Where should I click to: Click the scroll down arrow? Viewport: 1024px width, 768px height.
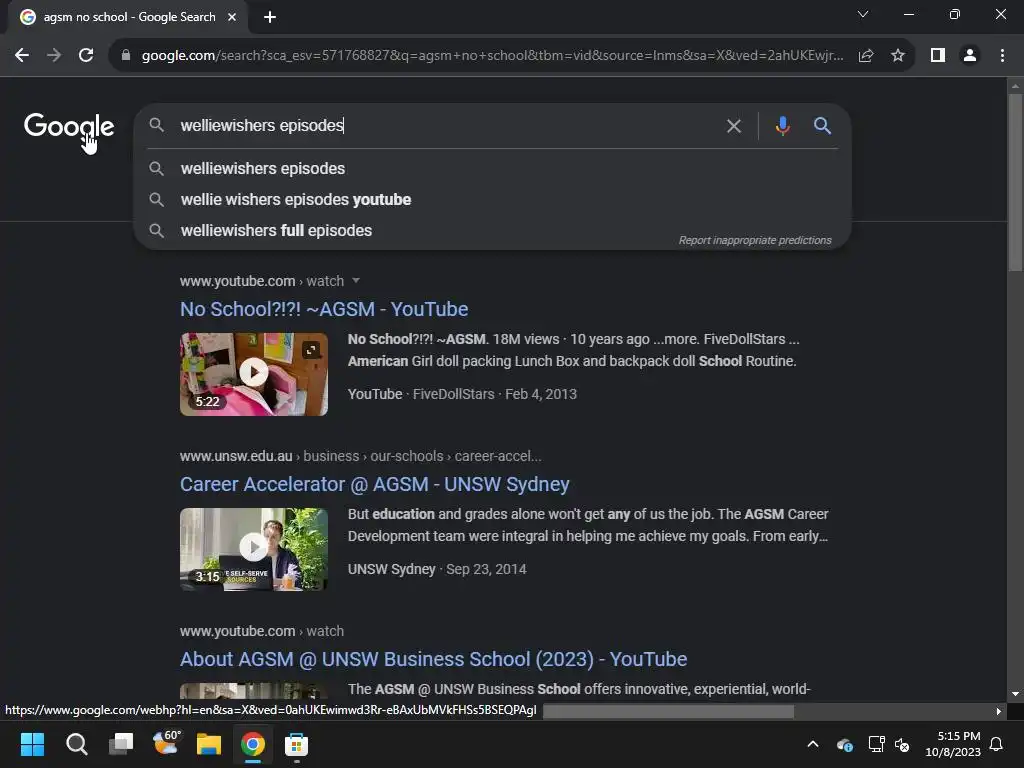(x=1015, y=694)
